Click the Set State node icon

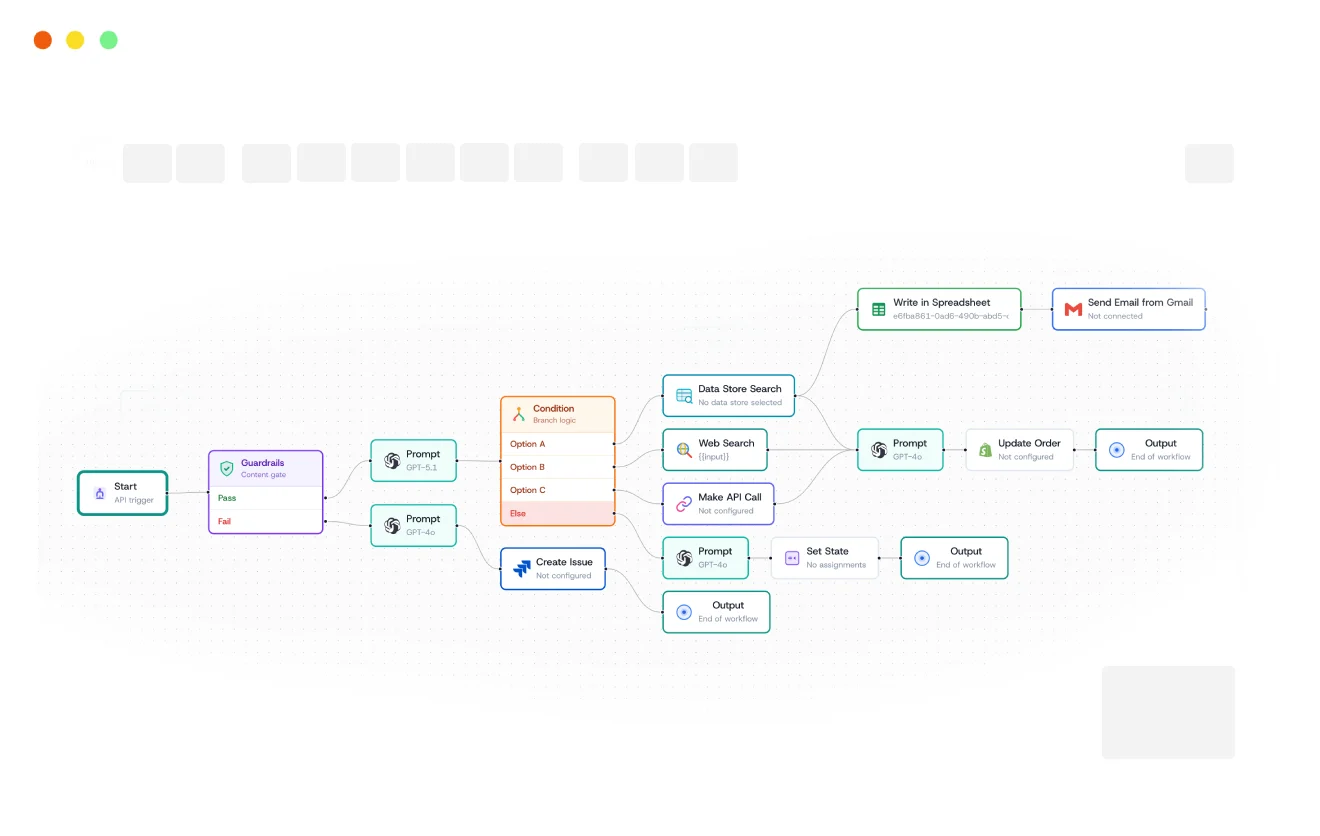(792, 558)
